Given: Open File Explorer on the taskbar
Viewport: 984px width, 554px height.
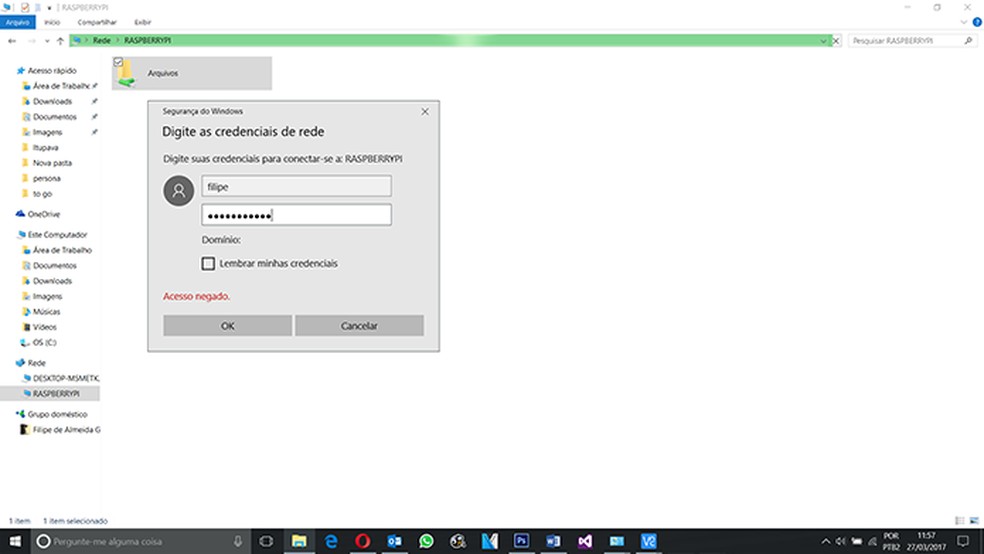Looking at the screenshot, I should (299, 541).
